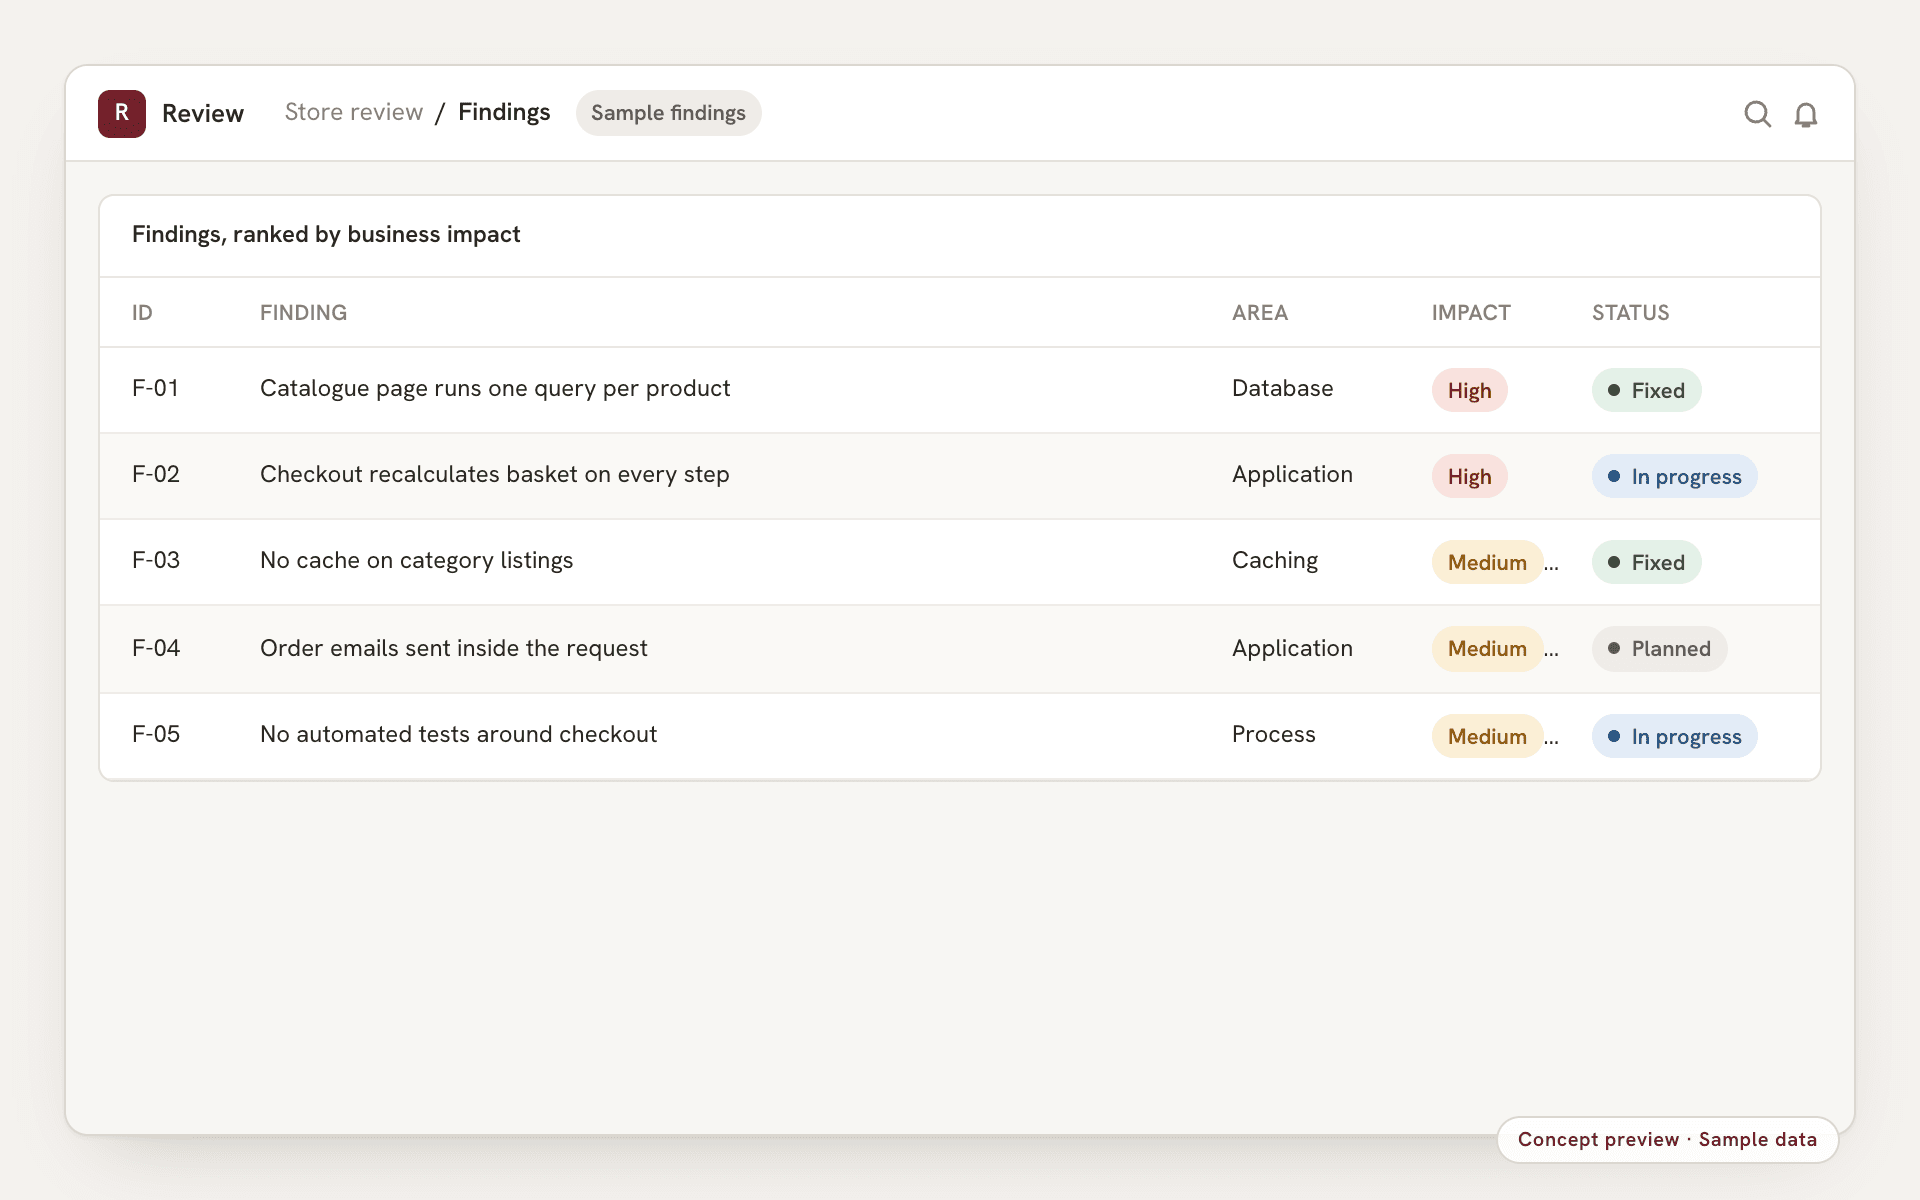Open notifications via the bell icon
The image size is (1920, 1200).
click(1805, 114)
